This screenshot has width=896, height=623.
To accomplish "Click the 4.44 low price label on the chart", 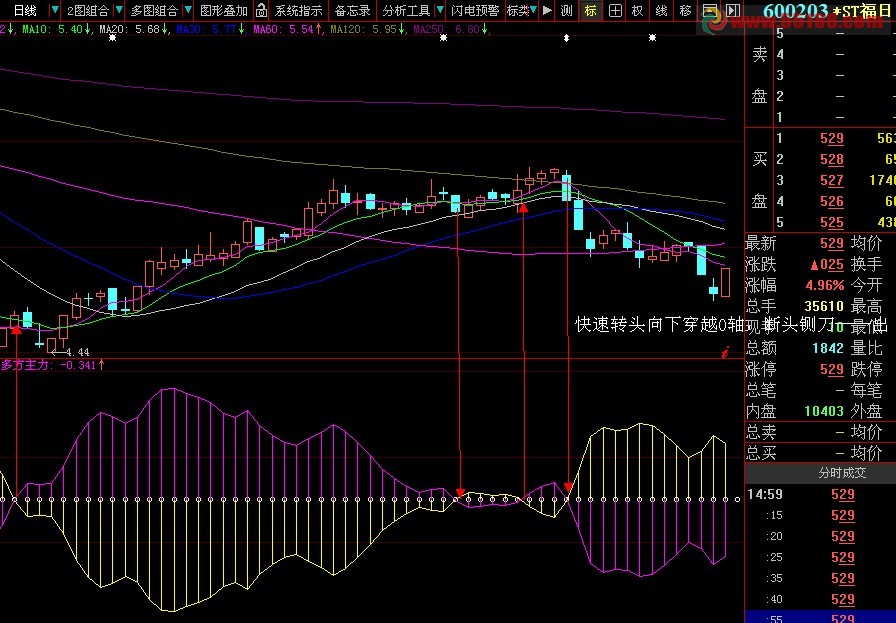I will 77,352.
